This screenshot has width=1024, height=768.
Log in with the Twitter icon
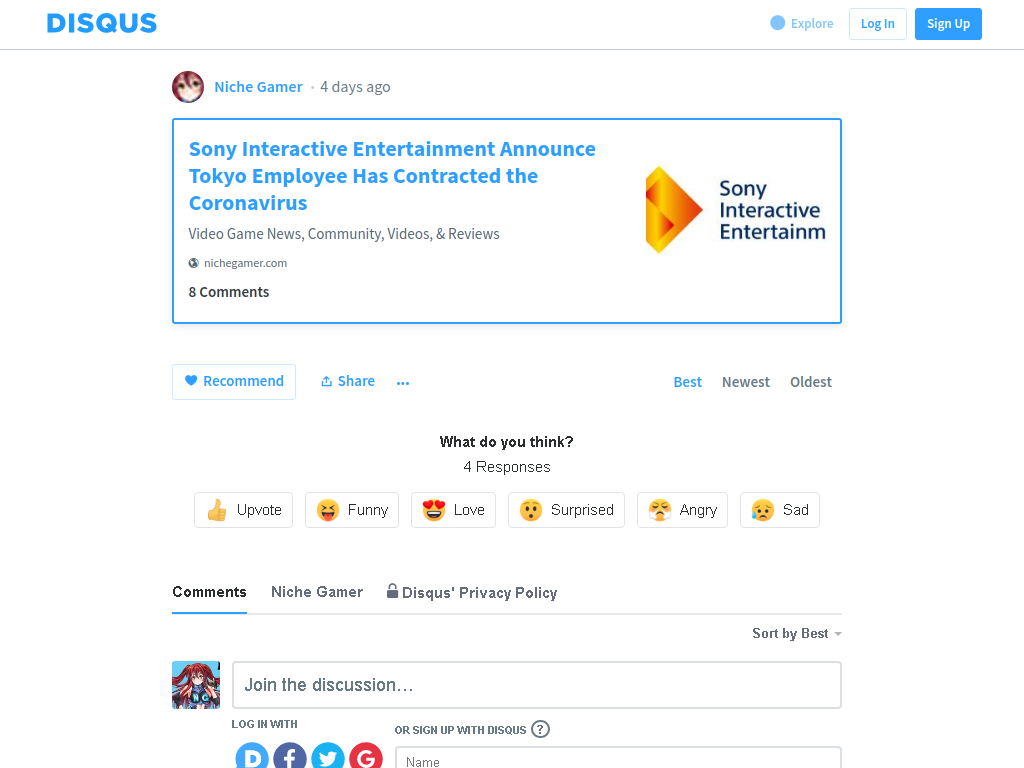click(x=328, y=756)
